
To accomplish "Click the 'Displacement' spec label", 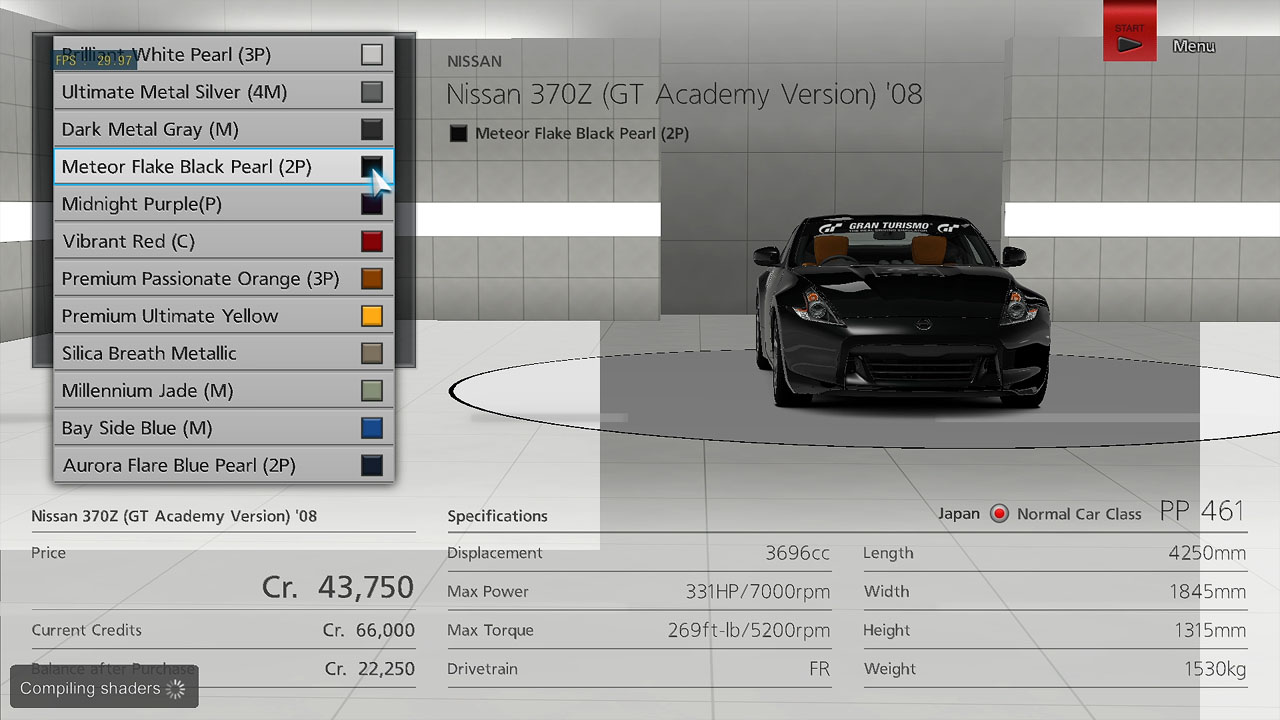I will [495, 553].
